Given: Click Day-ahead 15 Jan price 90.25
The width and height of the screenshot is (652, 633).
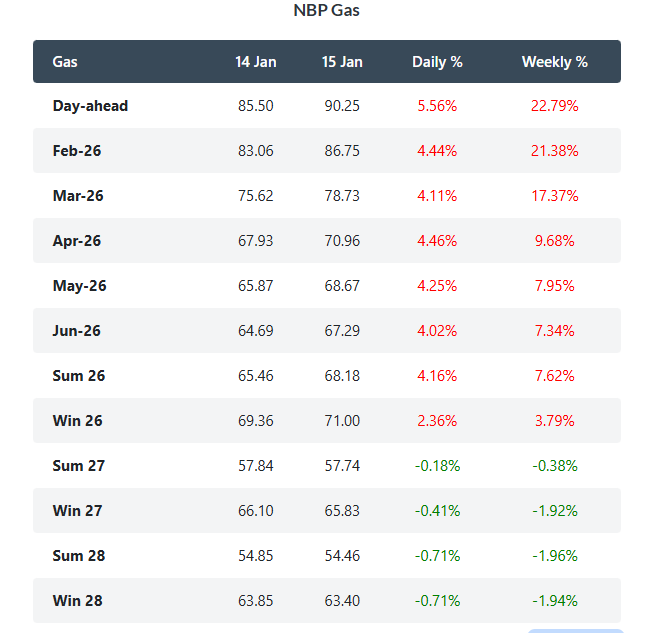Looking at the screenshot, I should pyautogui.click(x=342, y=106).
